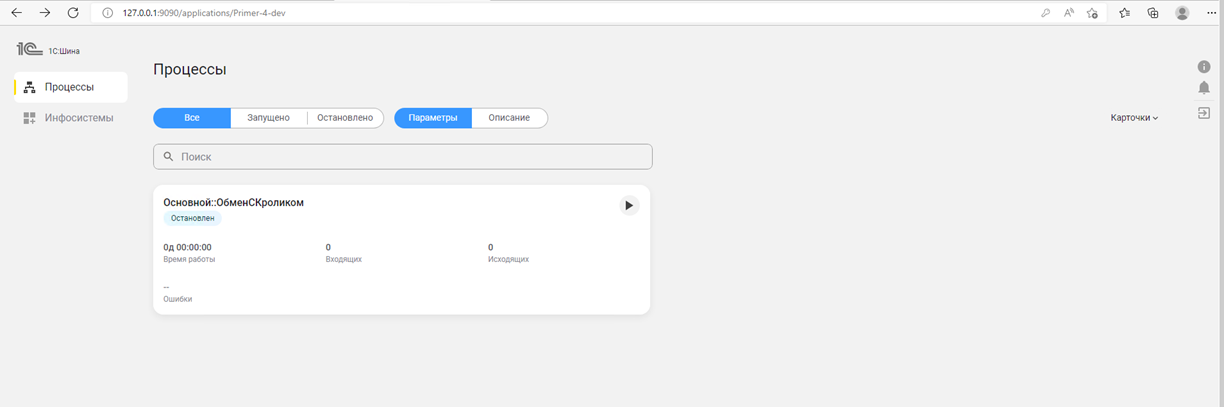Click the Поиск search field
The image size is (1224, 407).
pos(403,157)
